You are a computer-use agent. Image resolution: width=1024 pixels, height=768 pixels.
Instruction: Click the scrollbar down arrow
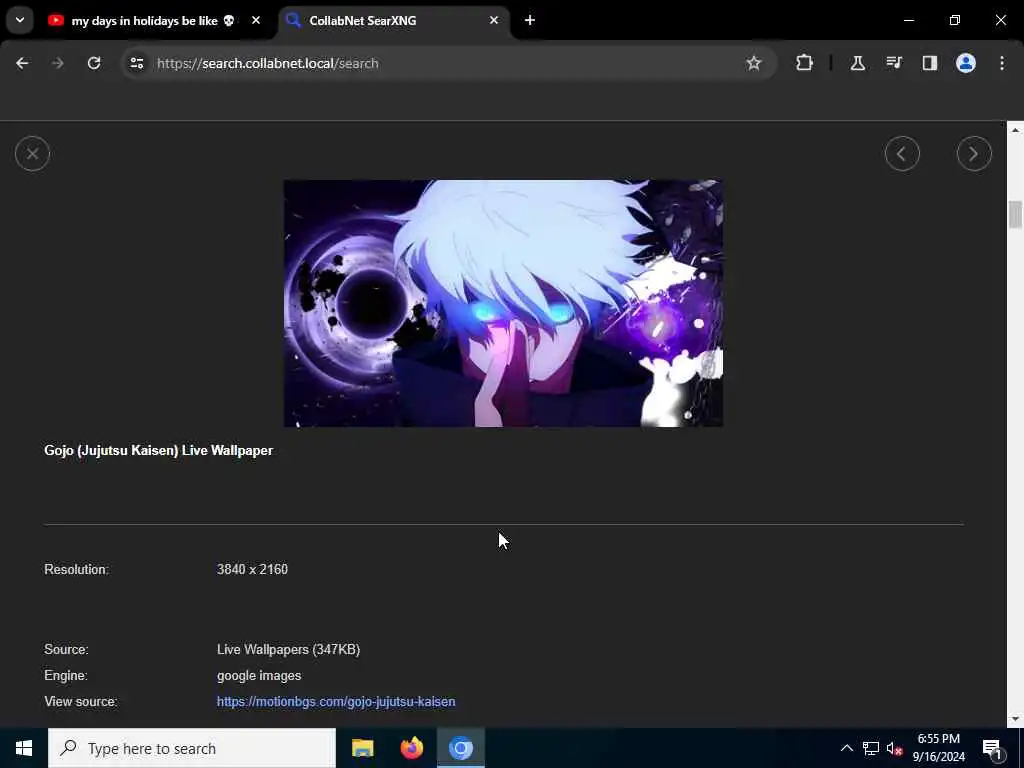coord(1015,719)
